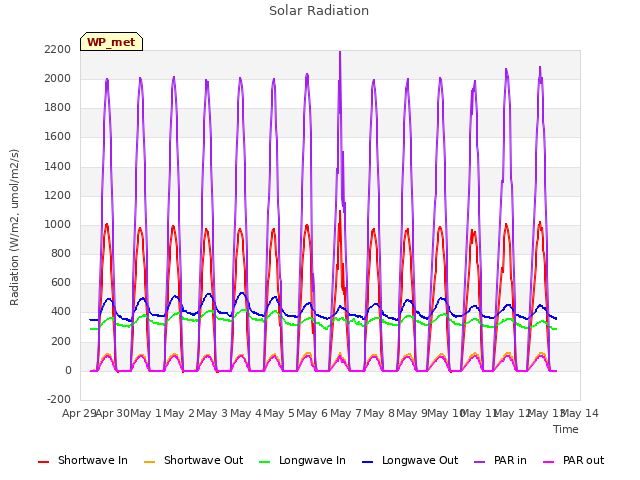This screenshot has width=640, height=480.
Task: Click the red Shortwave In legend swatch
Action: pos(43,462)
